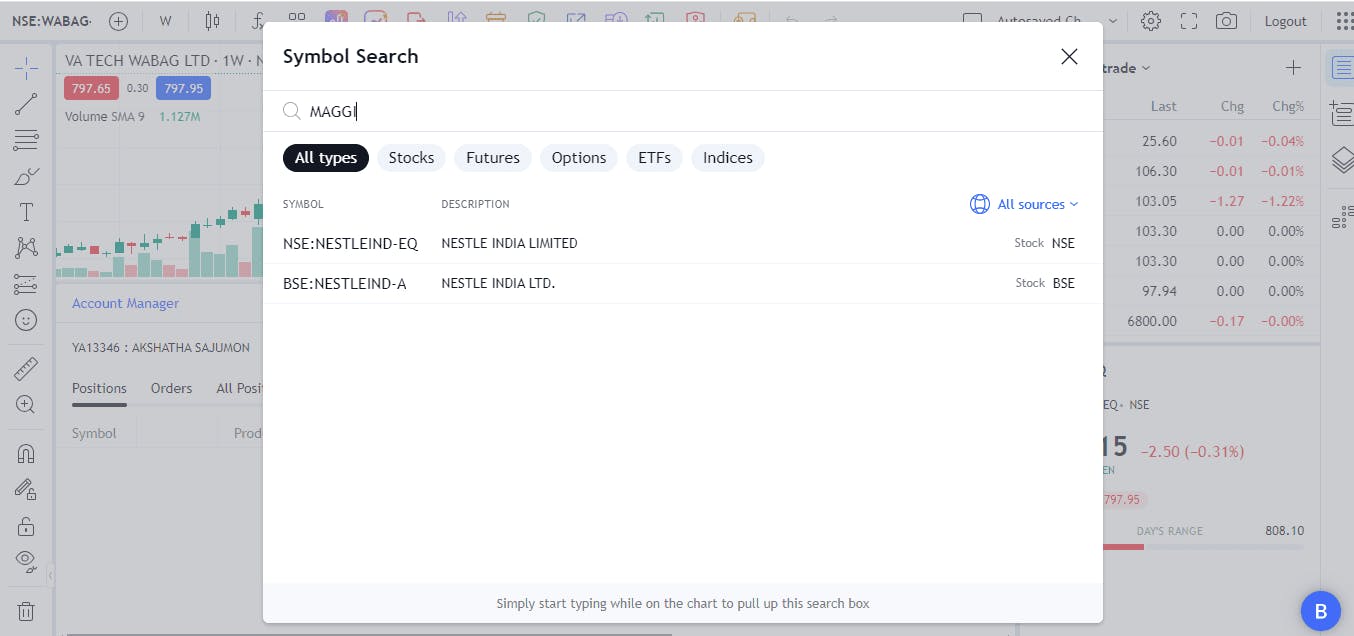The image size is (1354, 636).
Task: Click the Logout button
Action: tap(1285, 21)
